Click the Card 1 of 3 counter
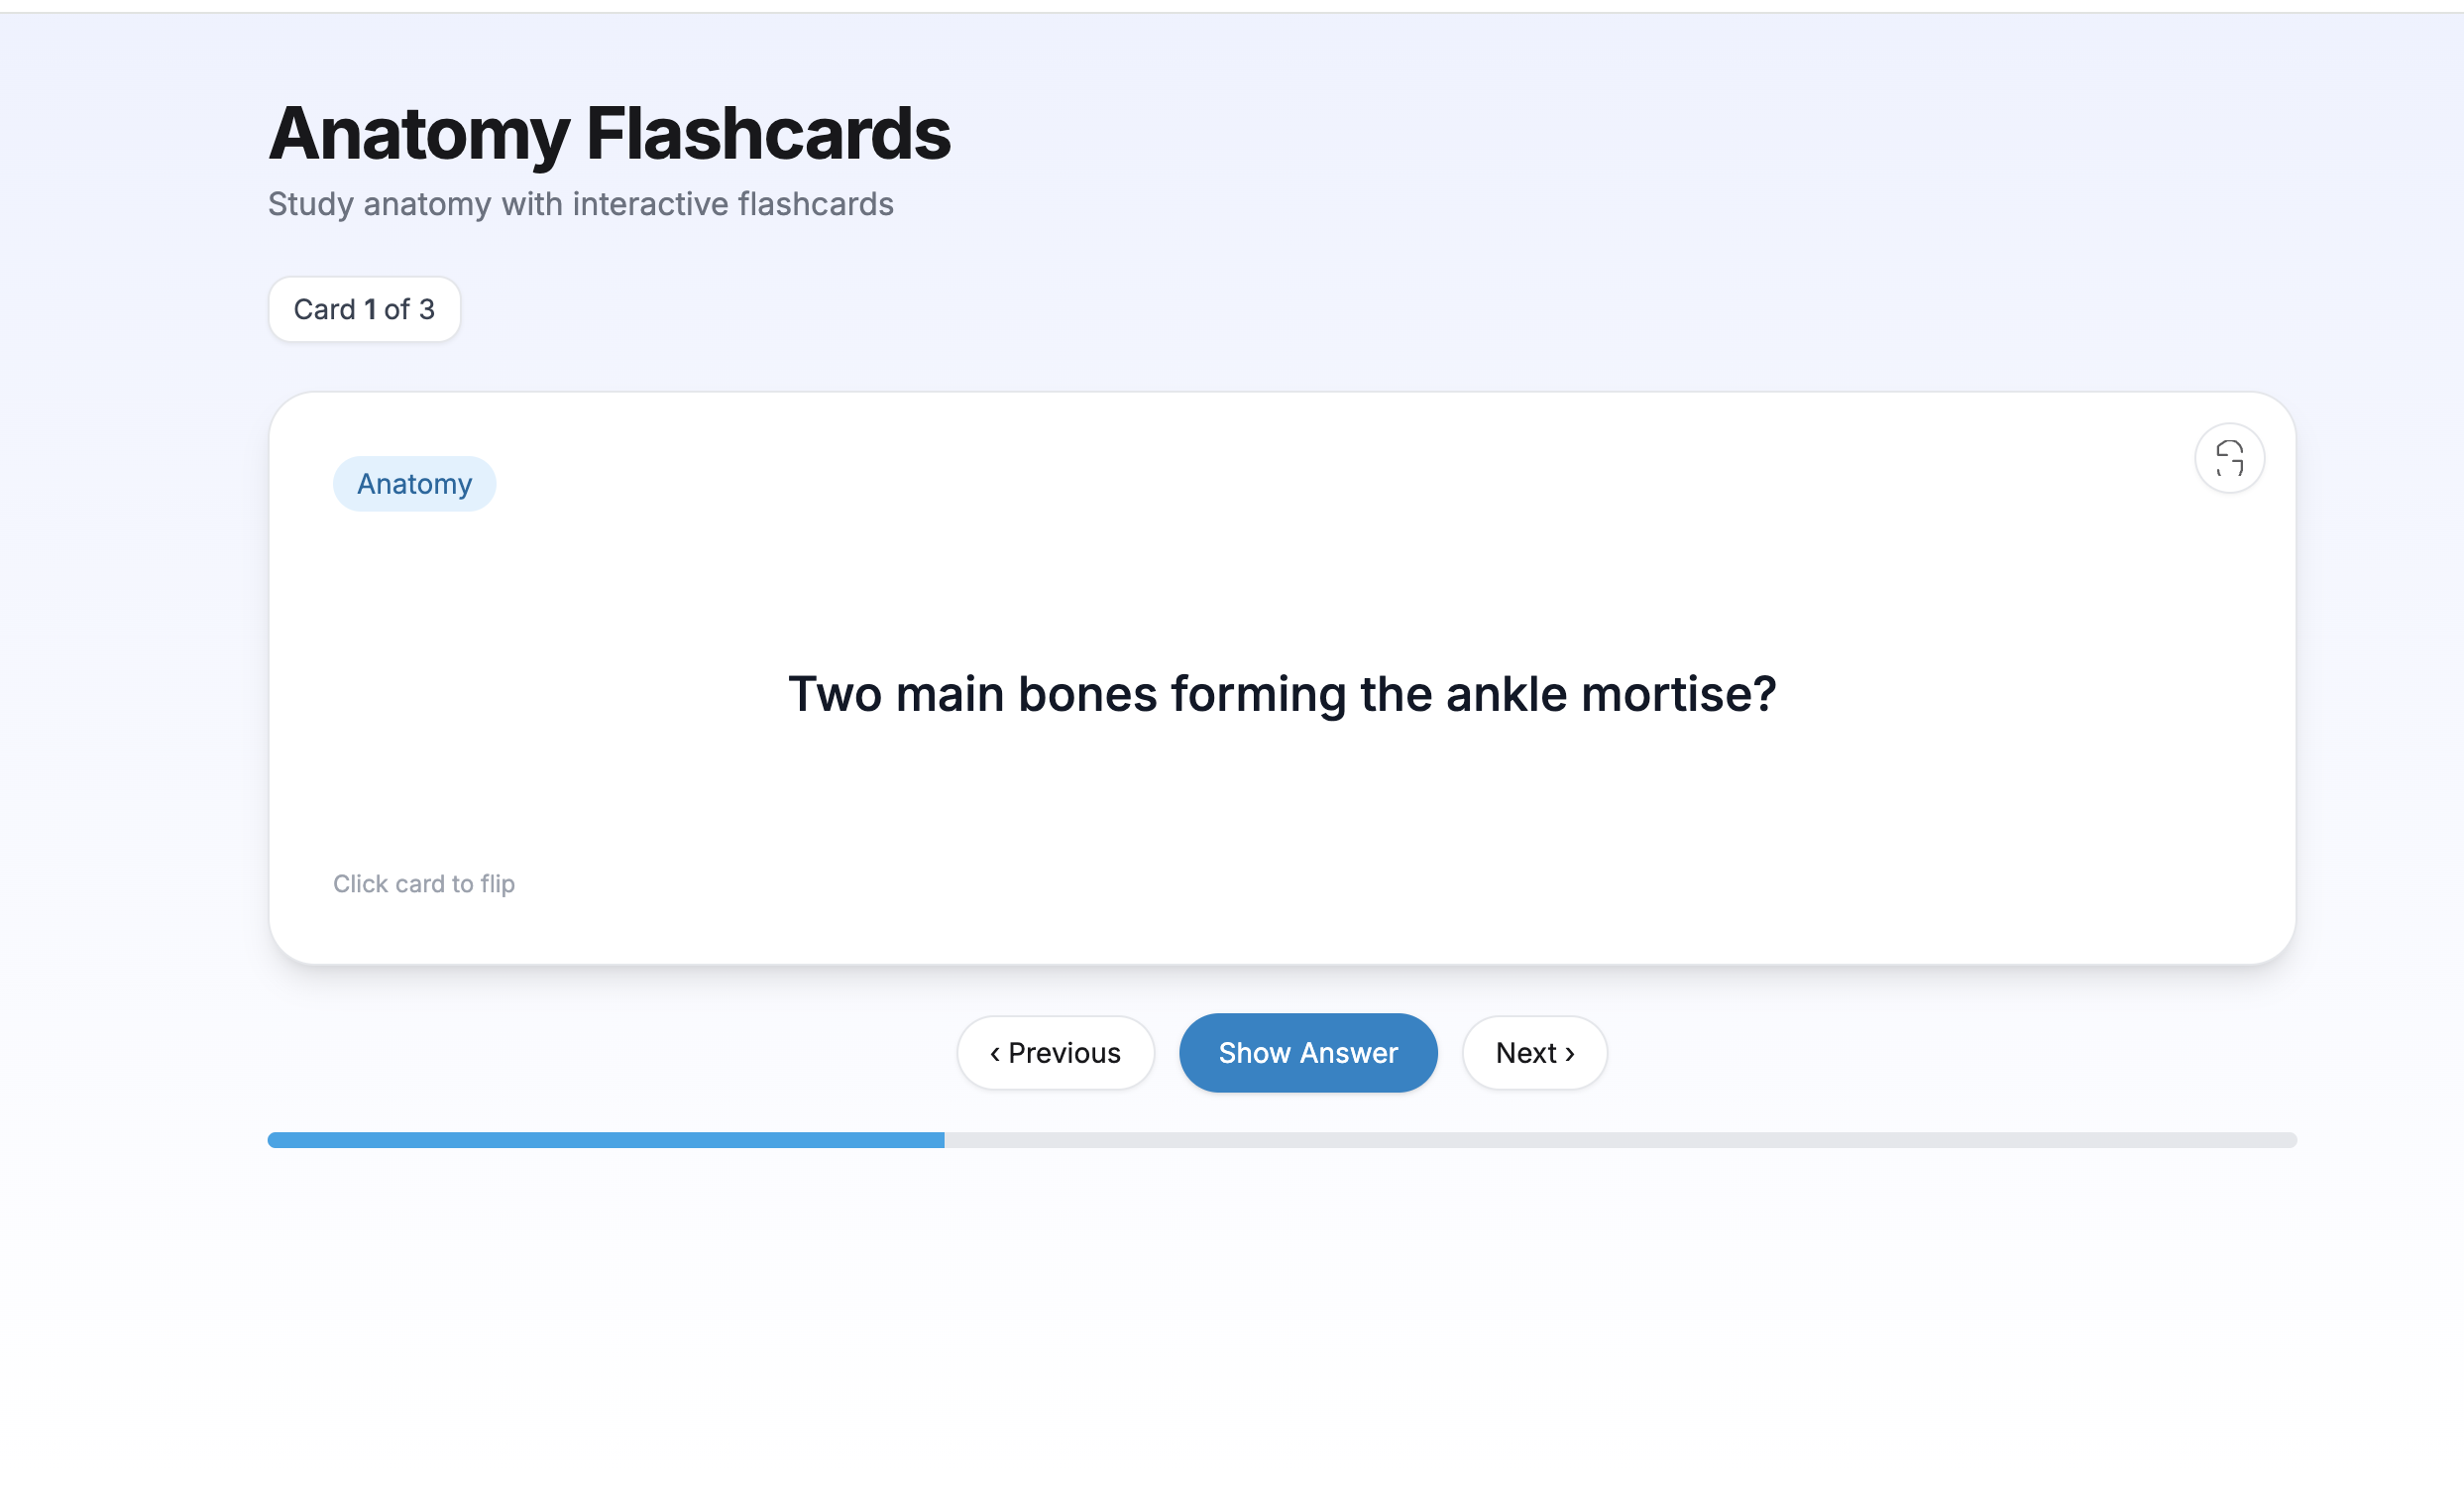Image resolution: width=2464 pixels, height=1507 pixels. 364,310
